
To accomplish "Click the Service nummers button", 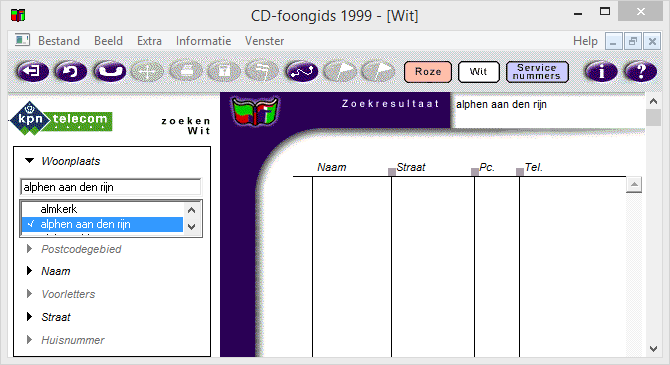I will 537,71.
